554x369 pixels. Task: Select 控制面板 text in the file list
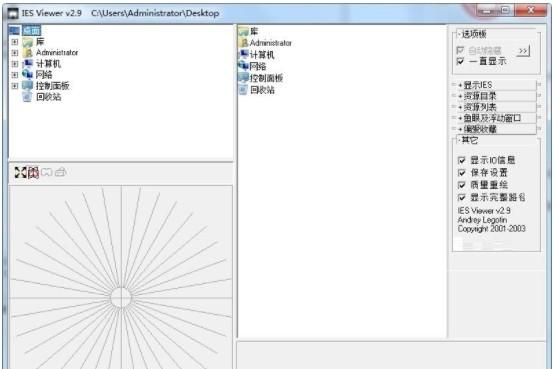[x=266, y=78]
